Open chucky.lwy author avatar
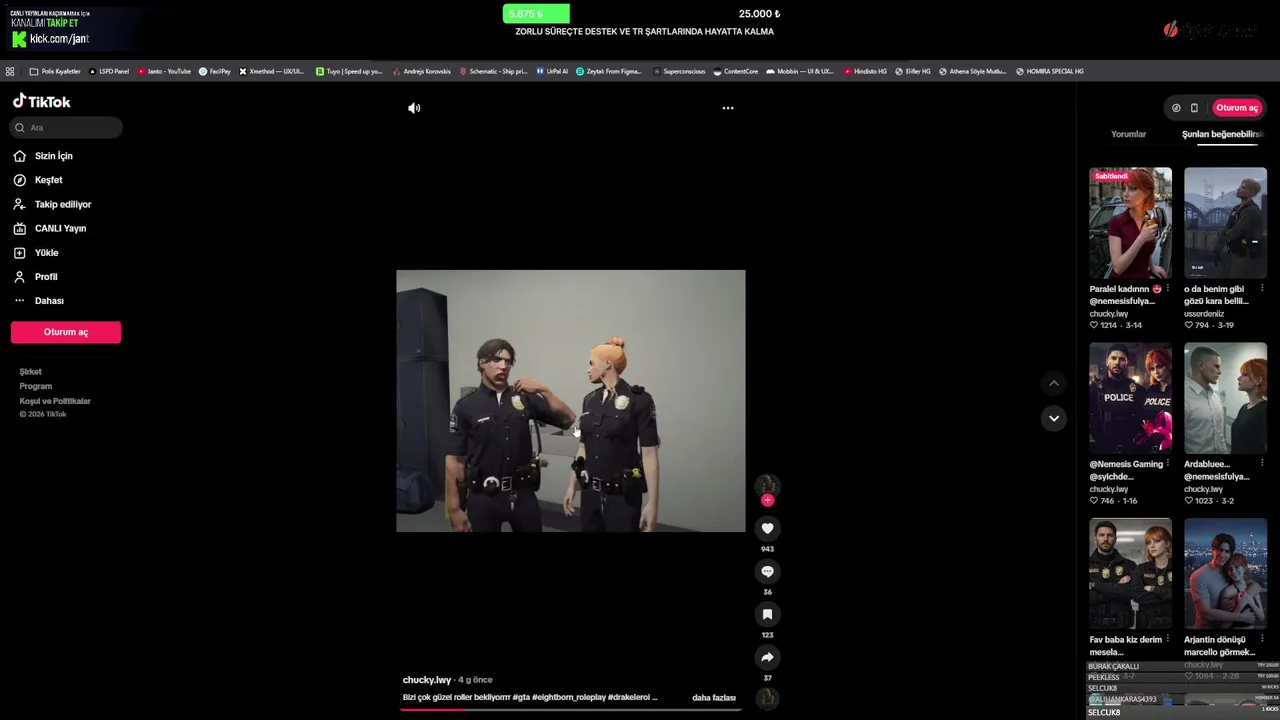Viewport: 1280px width, 720px height. (767, 486)
